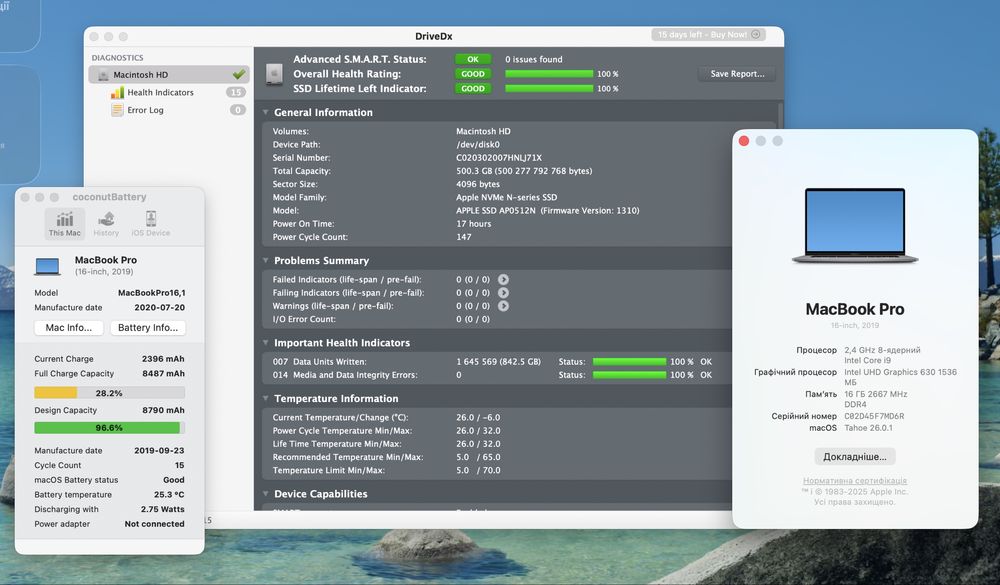1000x585 pixels.
Task: Click '0 issues found' text in DriveDx
Action: click(x=534, y=59)
